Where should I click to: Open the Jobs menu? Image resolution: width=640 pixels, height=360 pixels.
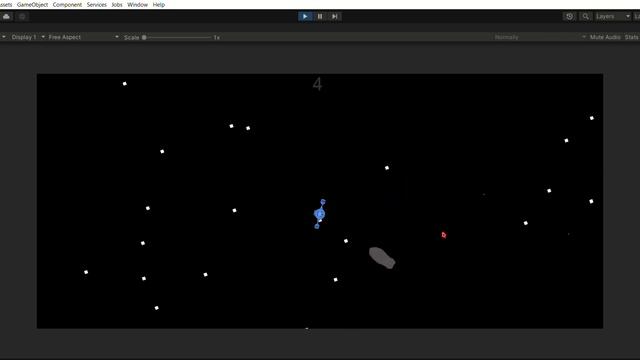(117, 4)
